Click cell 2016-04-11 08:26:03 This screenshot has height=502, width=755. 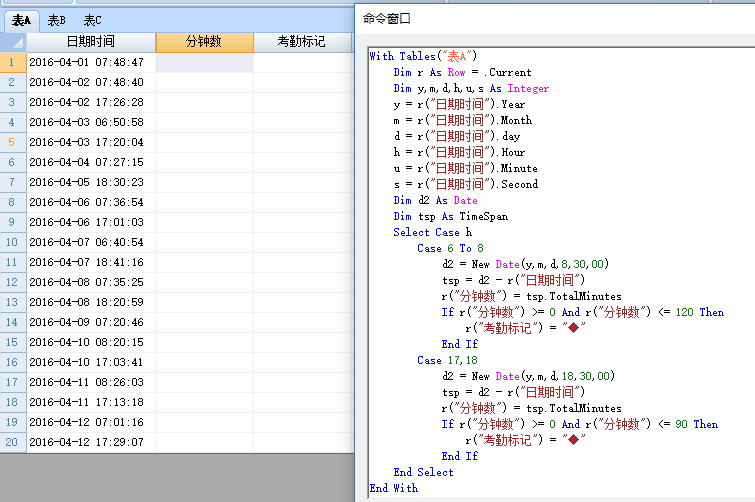(x=91, y=382)
